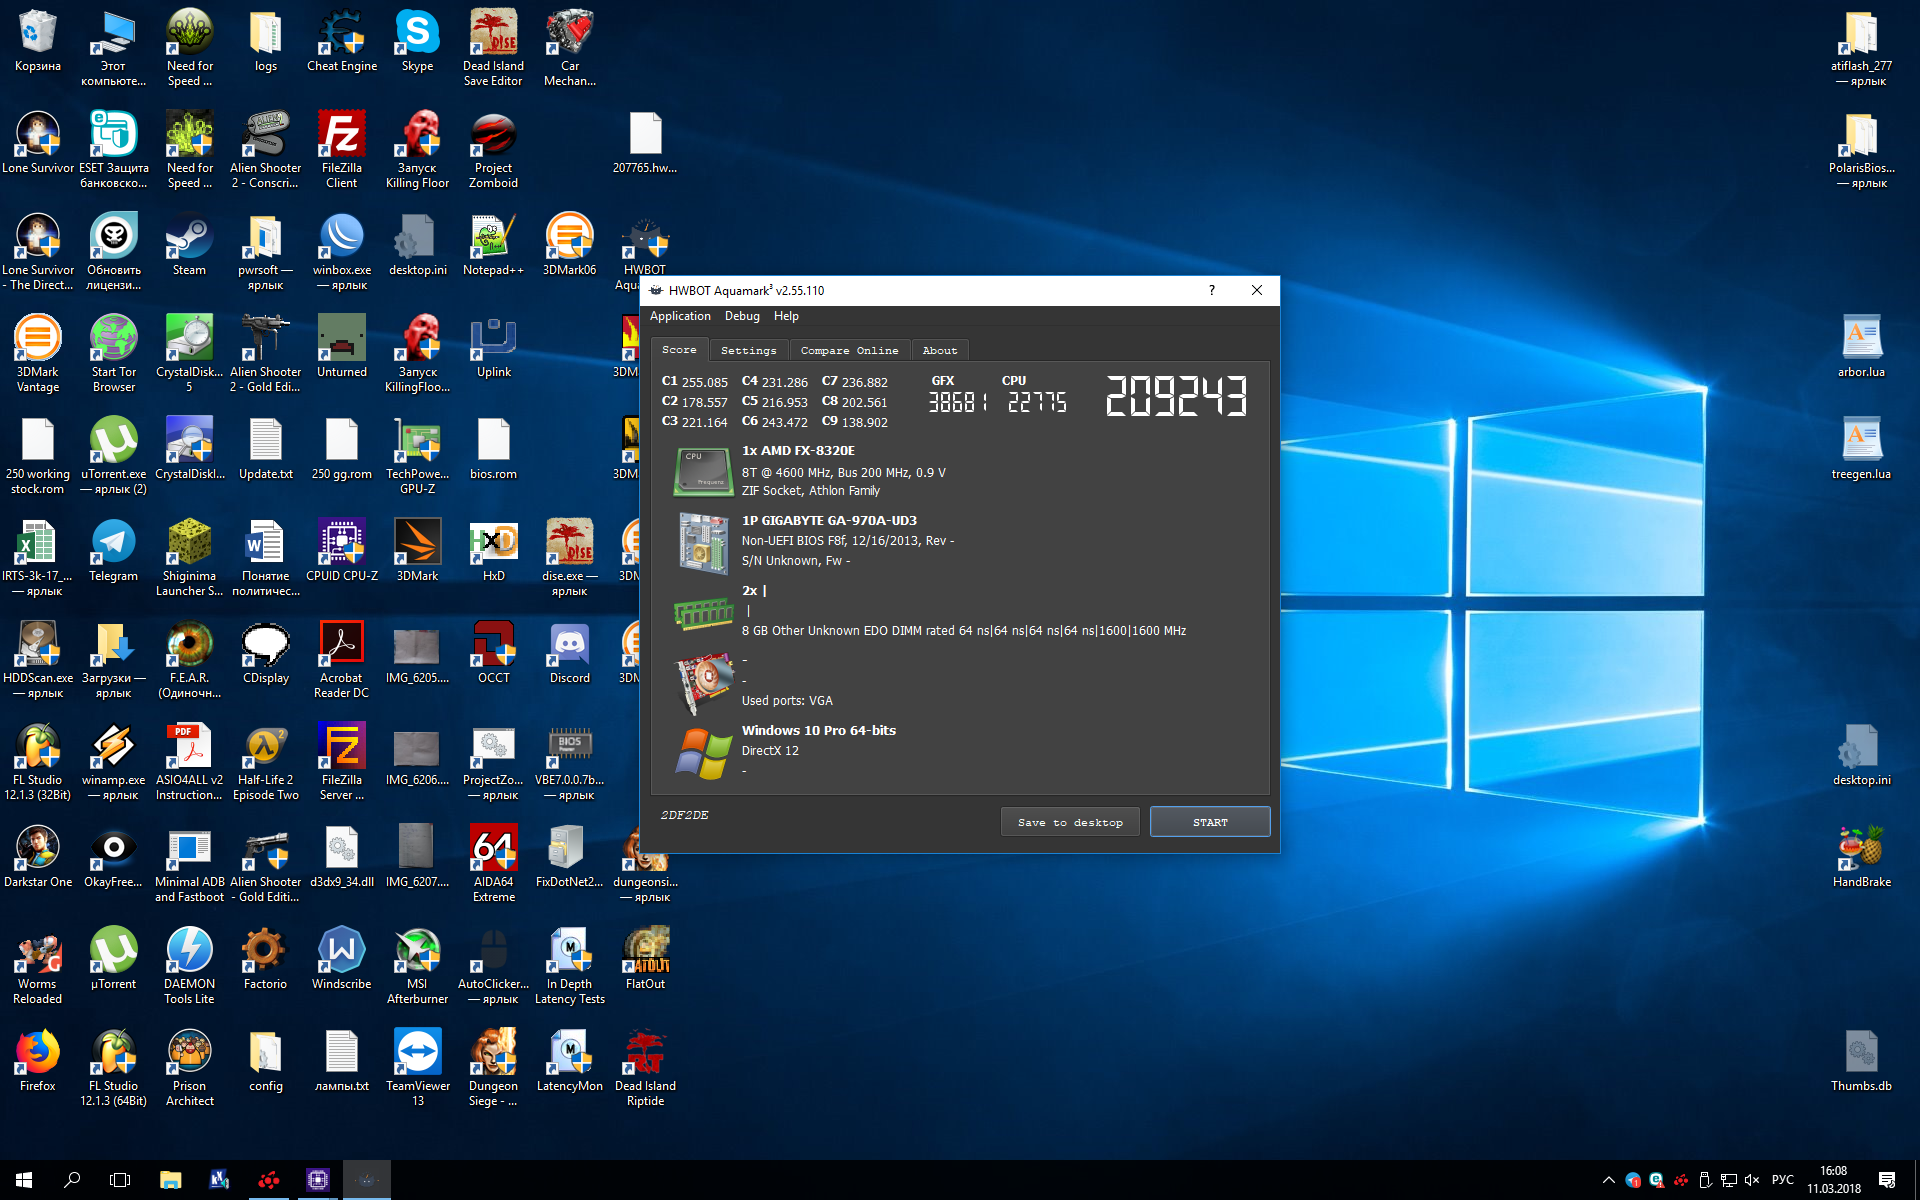Open the Windows Start menu
This screenshot has height=1200, width=1920.
(24, 1180)
